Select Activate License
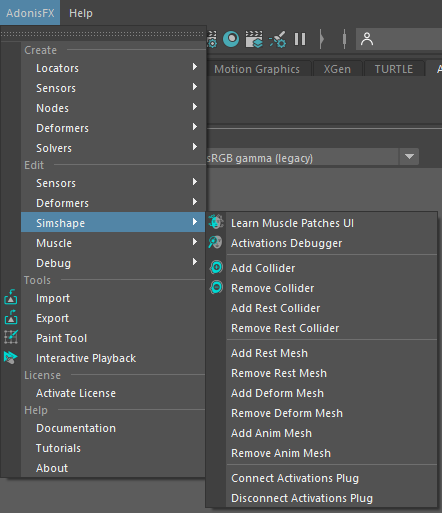Screen dimensions: 442x513 [113, 393]
